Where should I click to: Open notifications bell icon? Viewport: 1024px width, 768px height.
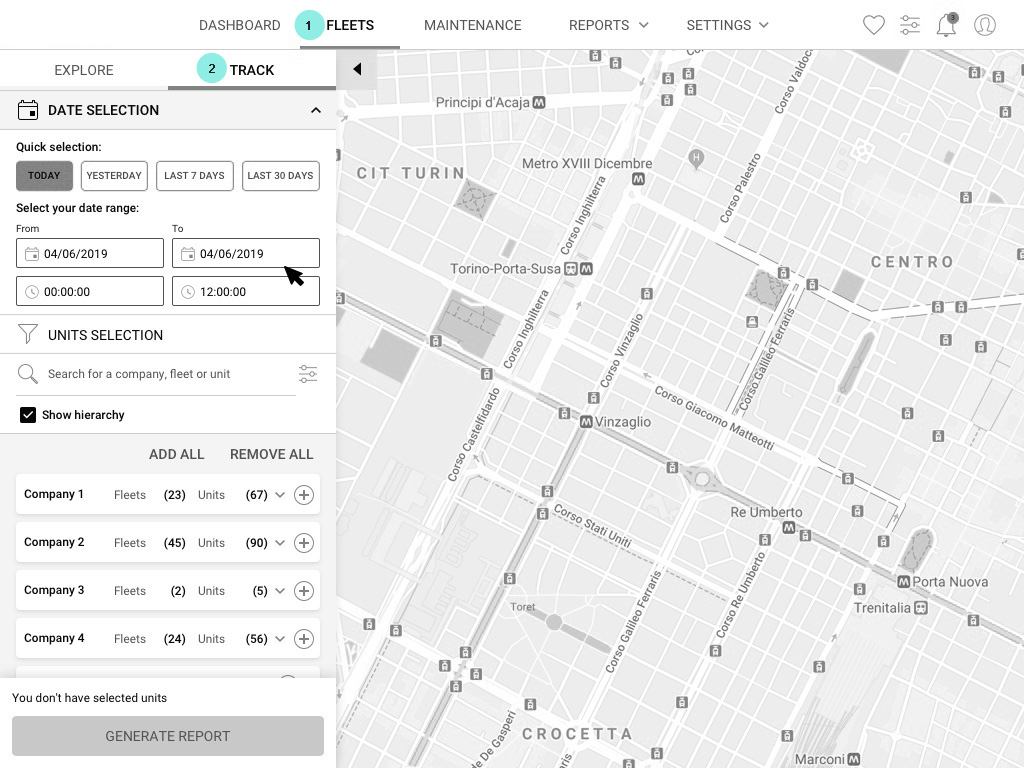pyautogui.click(x=946, y=25)
